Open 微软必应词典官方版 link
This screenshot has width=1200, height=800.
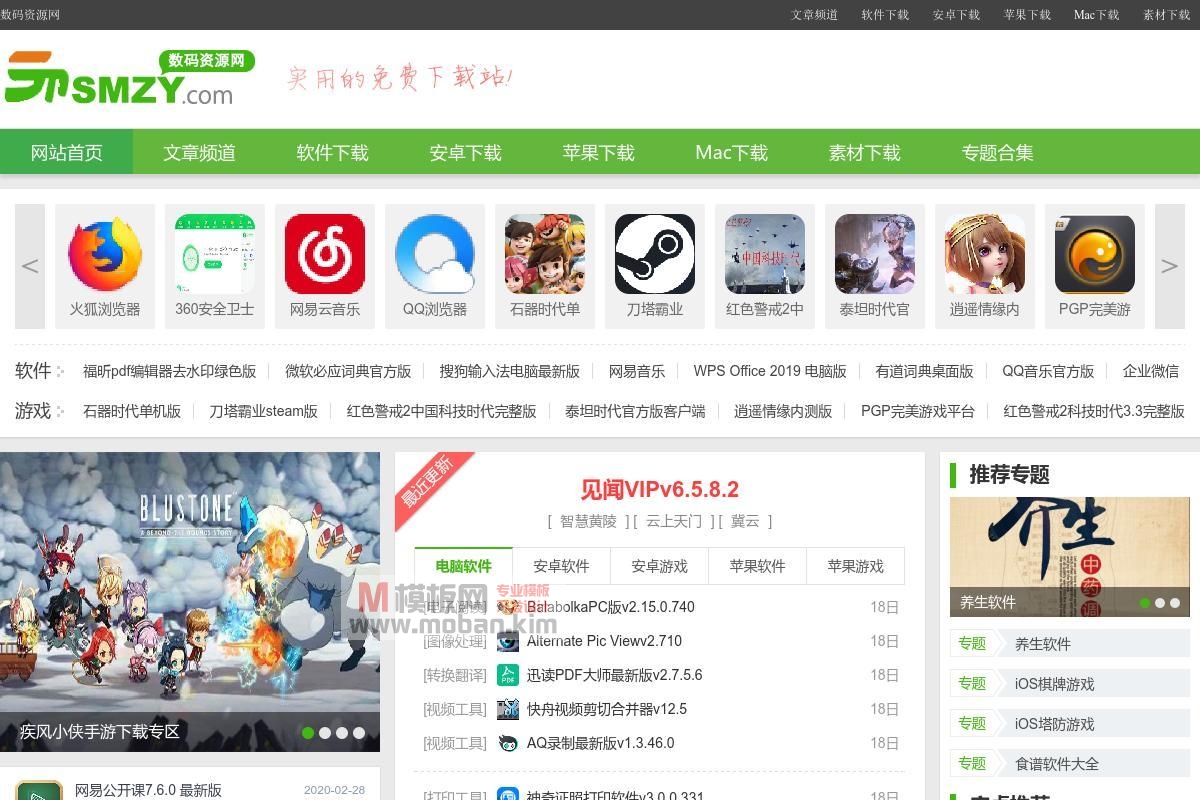[348, 371]
